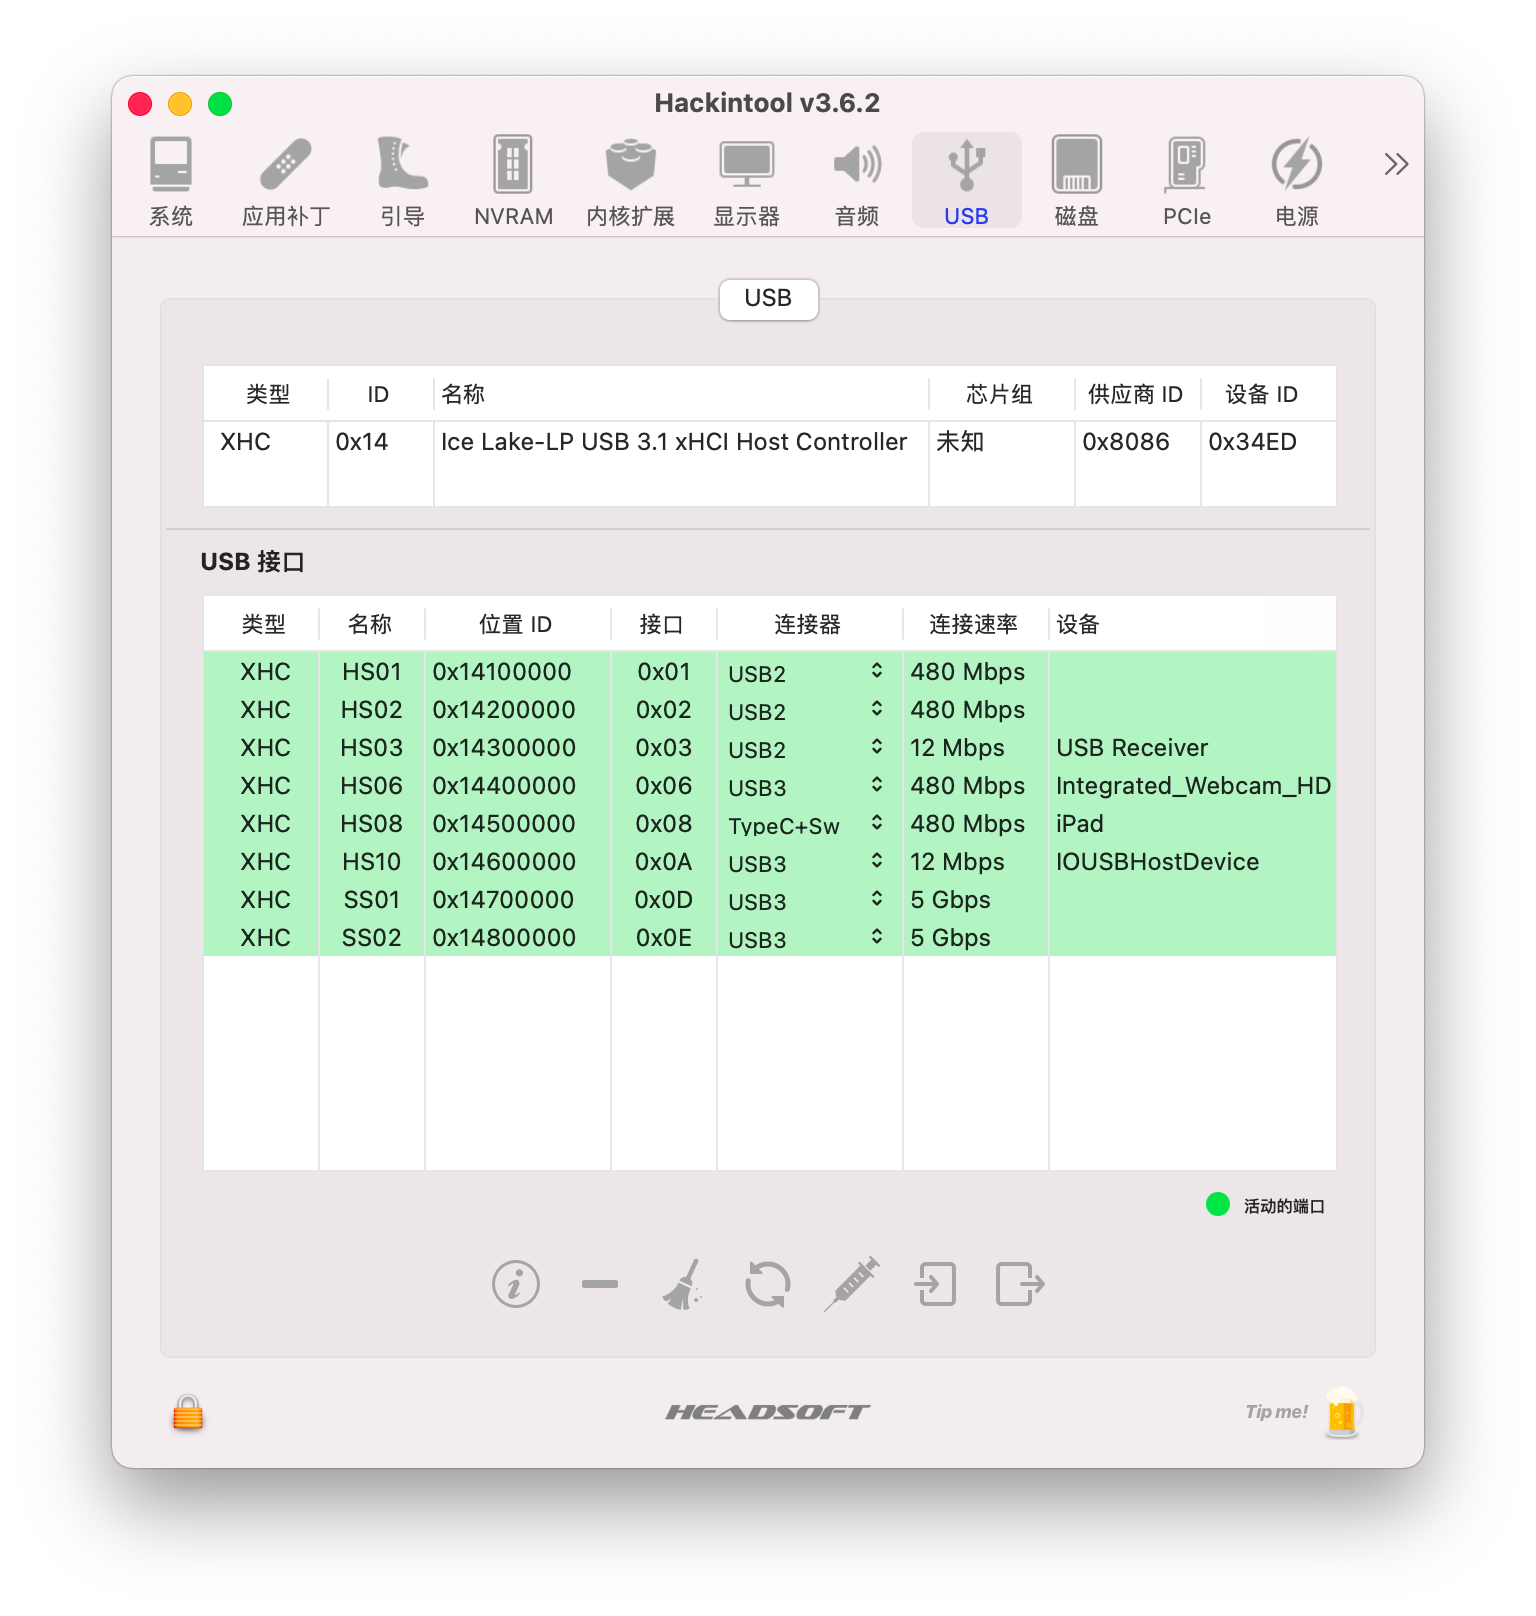Select the 0x14800000 location ID cell
The height and width of the screenshot is (1616, 1536).
pos(517,938)
